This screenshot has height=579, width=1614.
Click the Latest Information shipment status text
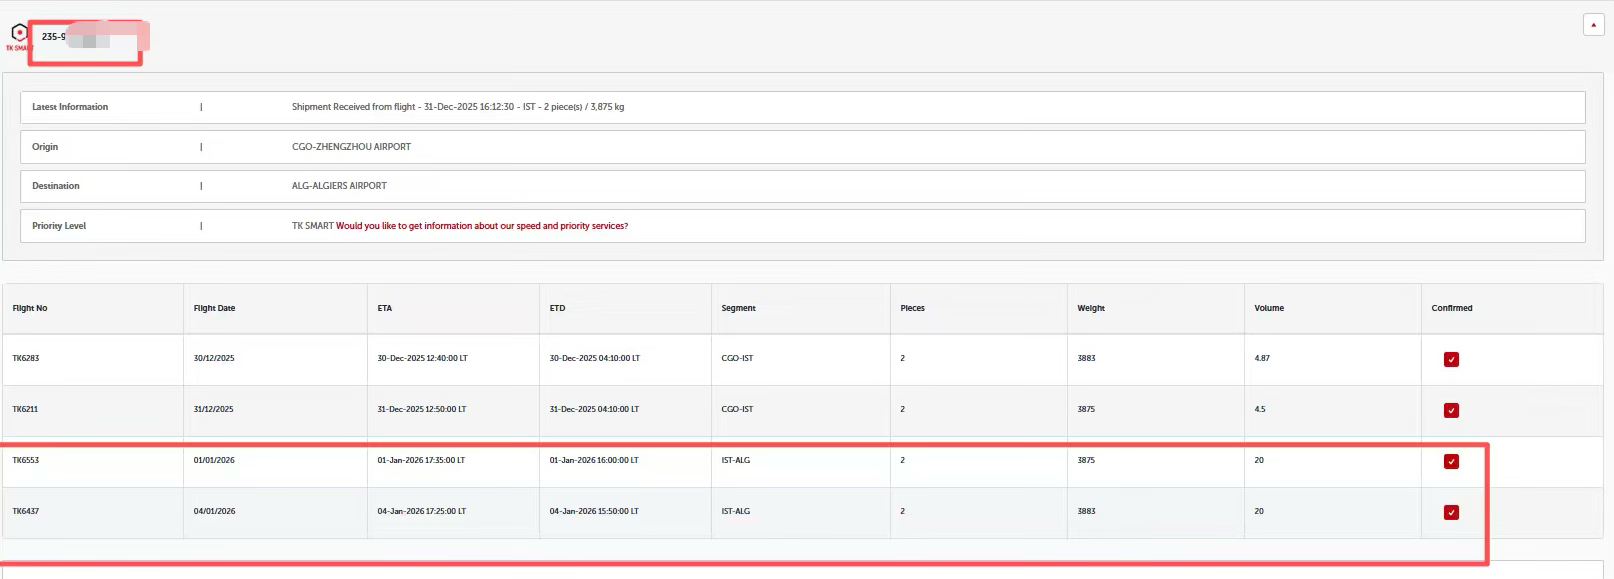coord(457,107)
